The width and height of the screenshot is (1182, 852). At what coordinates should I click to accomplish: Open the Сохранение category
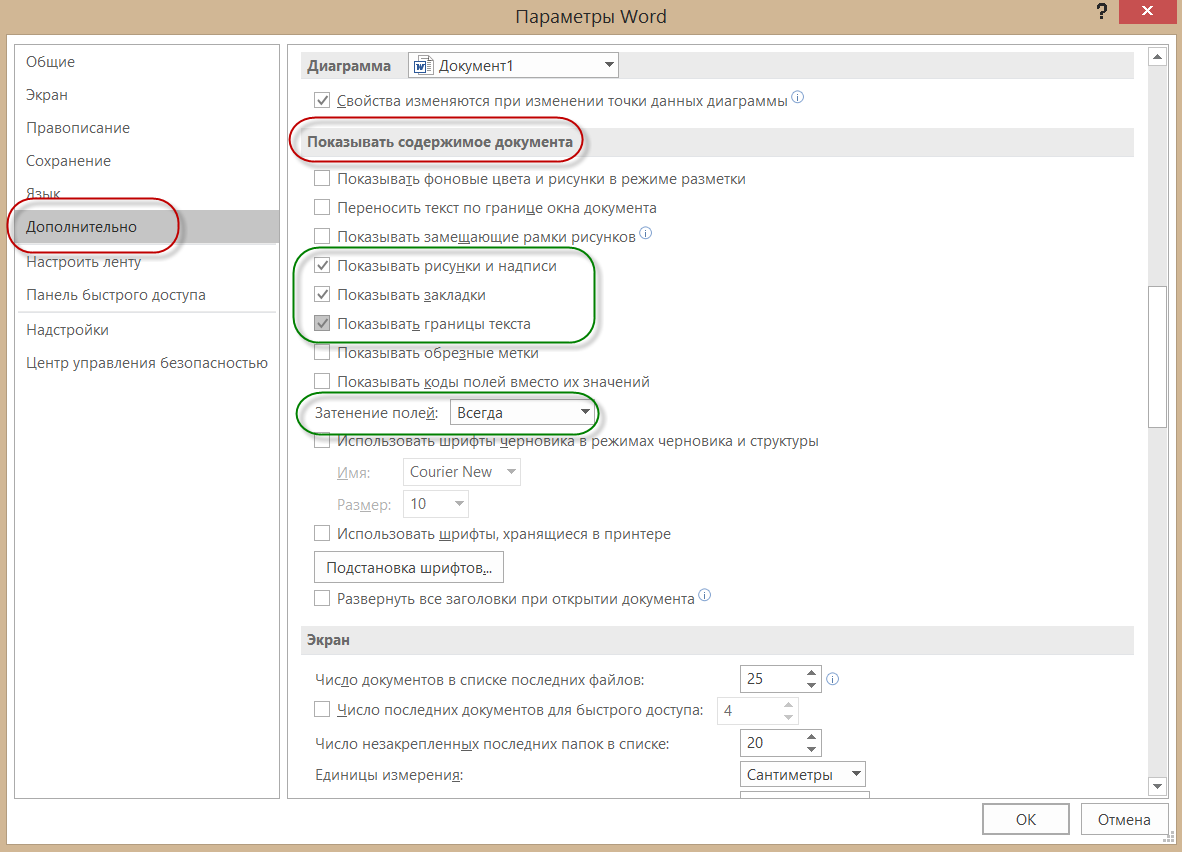tap(147, 161)
